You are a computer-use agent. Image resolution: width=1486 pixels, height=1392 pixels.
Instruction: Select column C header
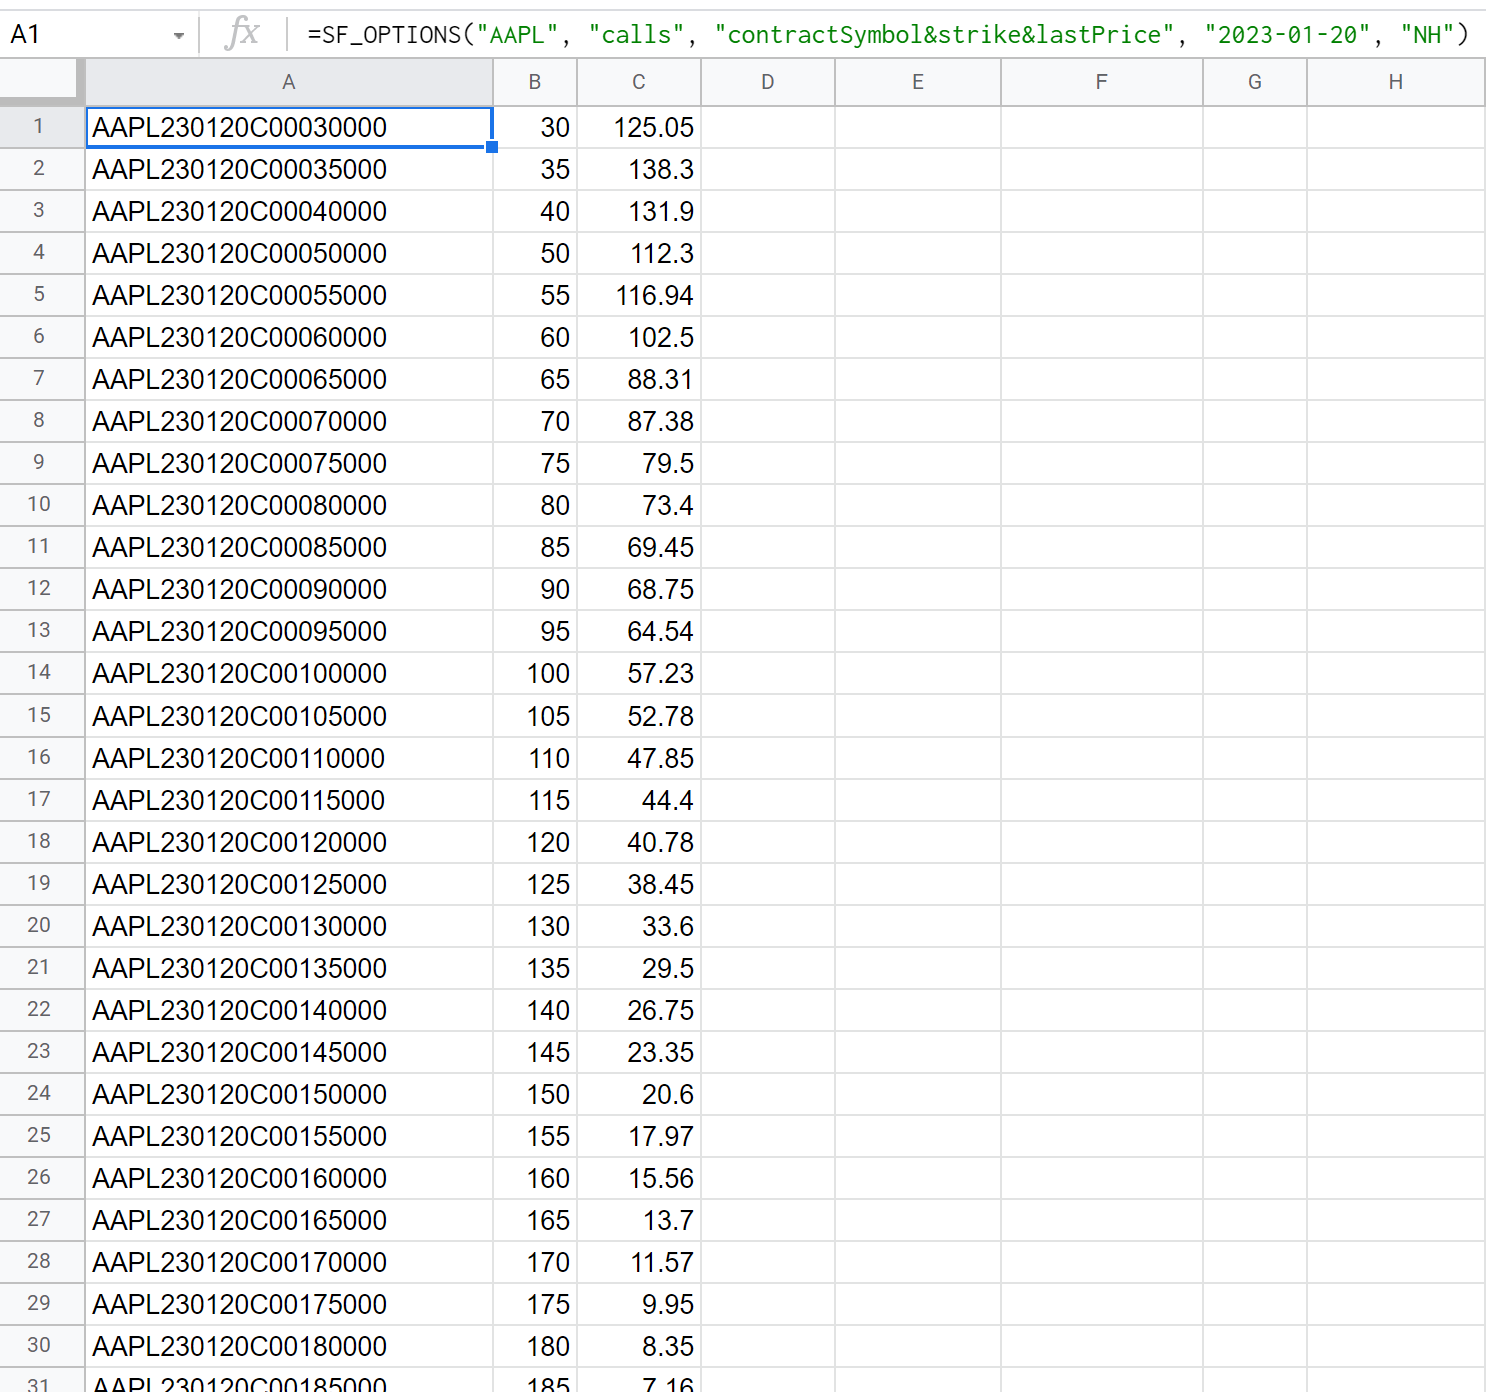coord(639,82)
